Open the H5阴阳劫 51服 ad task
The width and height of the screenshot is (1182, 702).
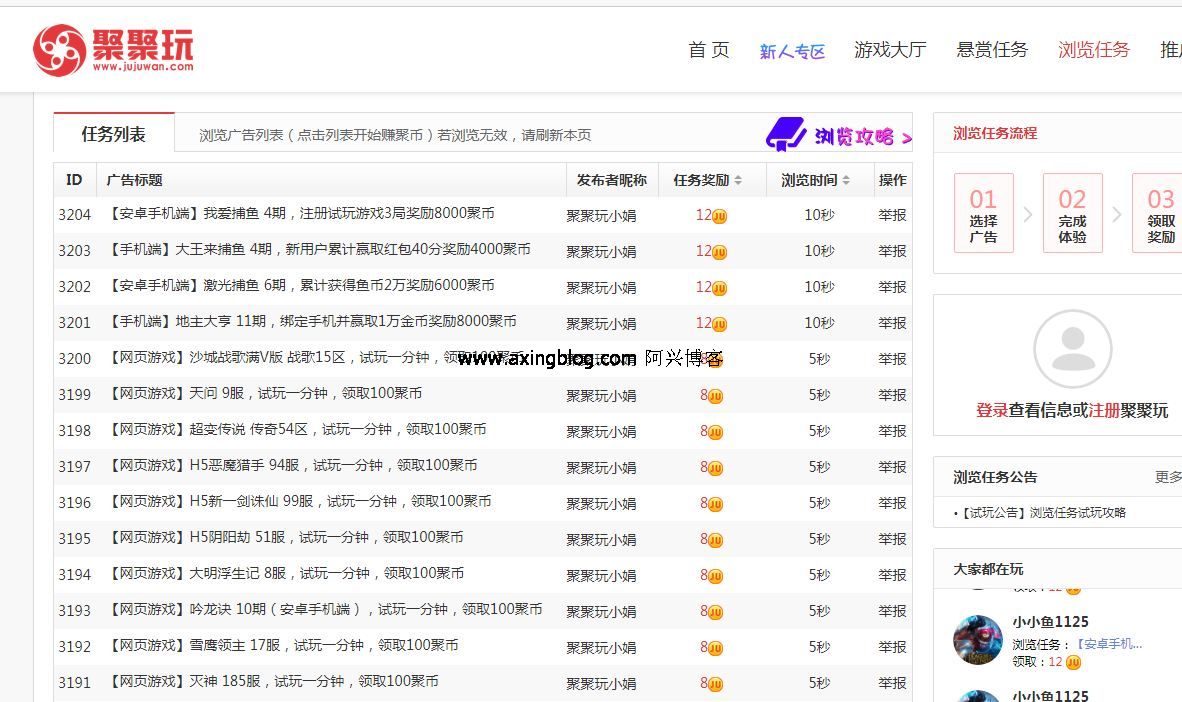tap(285, 537)
